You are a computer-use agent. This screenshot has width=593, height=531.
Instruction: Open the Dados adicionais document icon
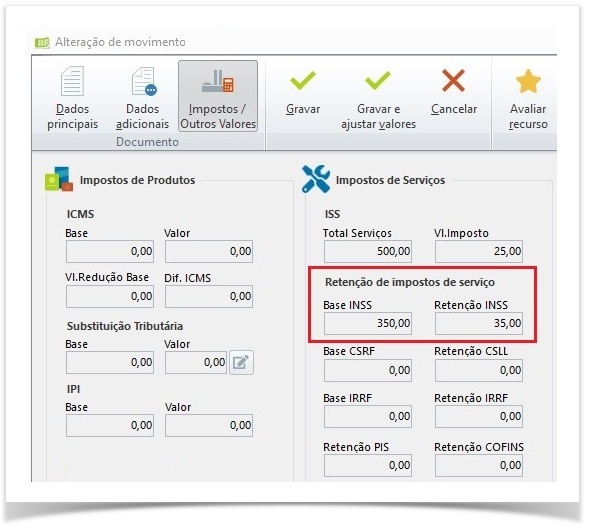144,81
